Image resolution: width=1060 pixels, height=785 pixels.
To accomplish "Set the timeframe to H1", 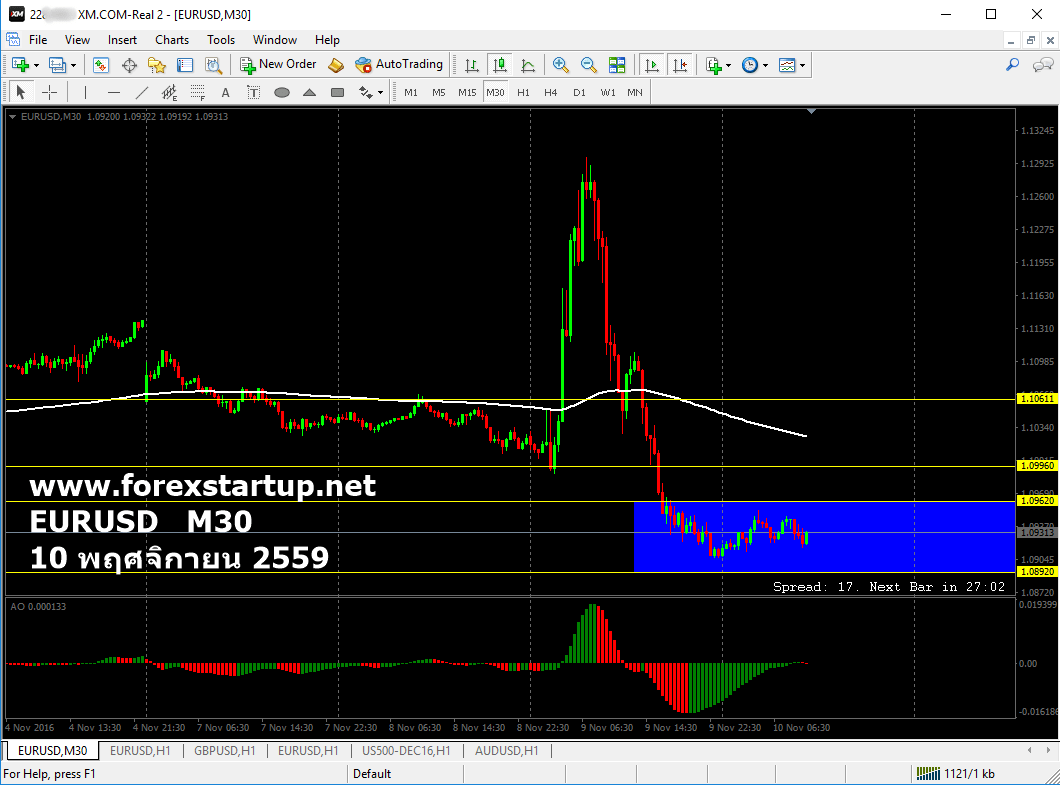I will [x=523, y=92].
